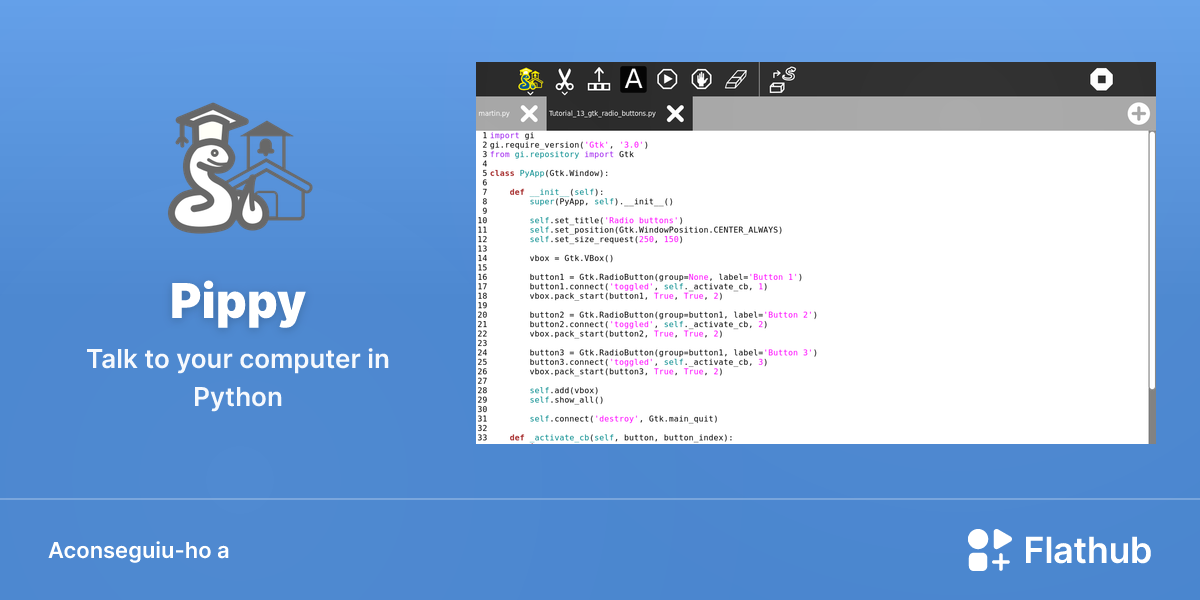Image resolution: width=1200 pixels, height=600 pixels.
Task: Click the 'class PyApp(Gtk.Window):' line
Action: (x=549, y=173)
